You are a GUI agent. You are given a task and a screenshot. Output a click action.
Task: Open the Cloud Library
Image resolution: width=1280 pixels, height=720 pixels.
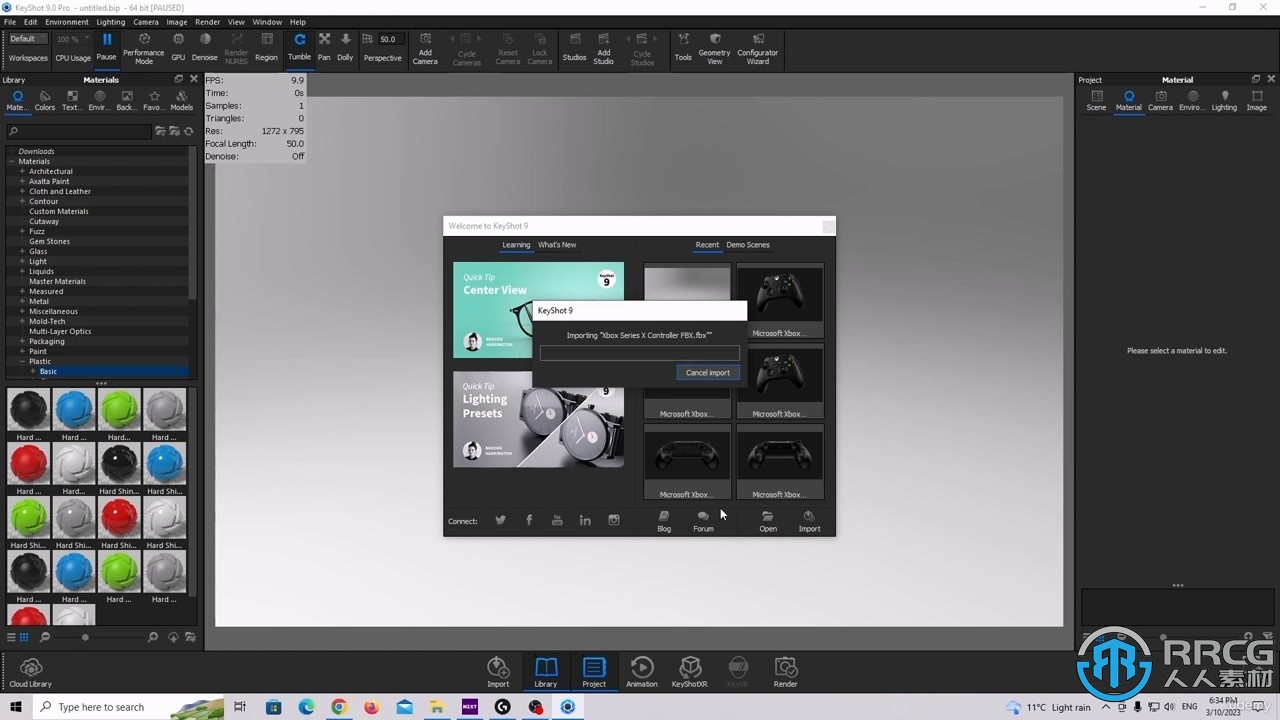[x=31, y=673]
